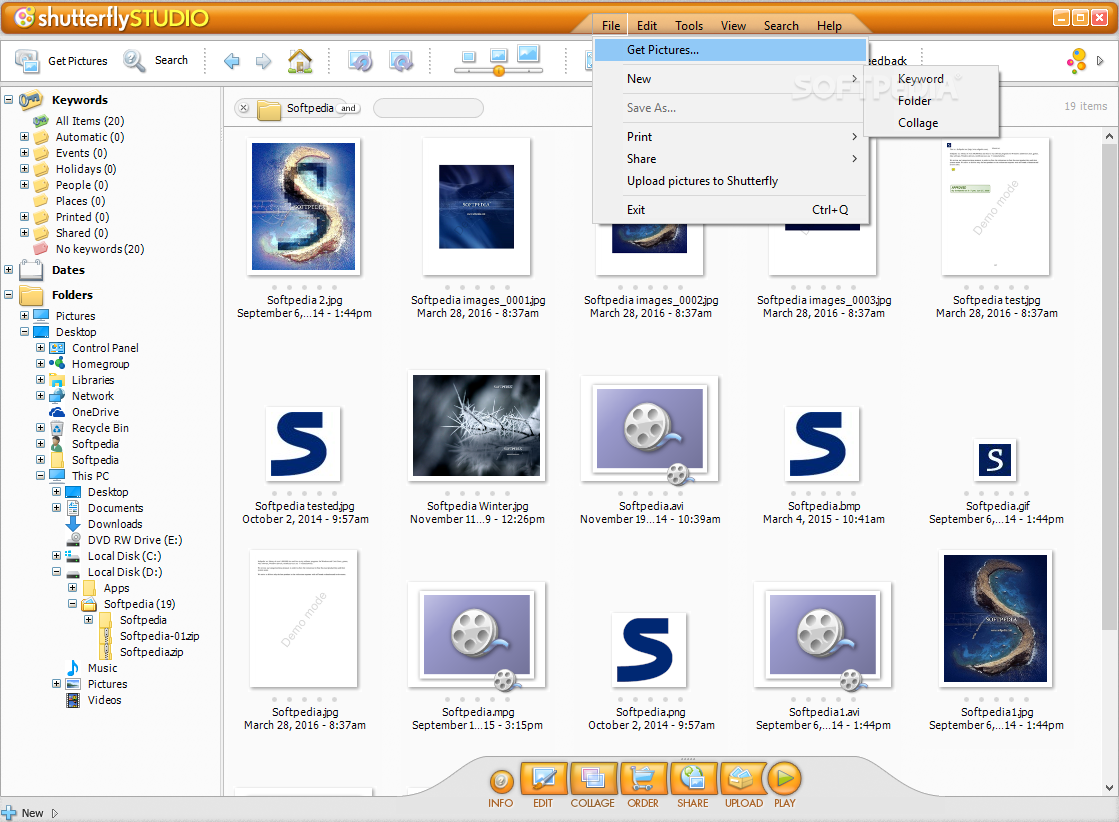Choose Exit from the File menu

pos(730,210)
